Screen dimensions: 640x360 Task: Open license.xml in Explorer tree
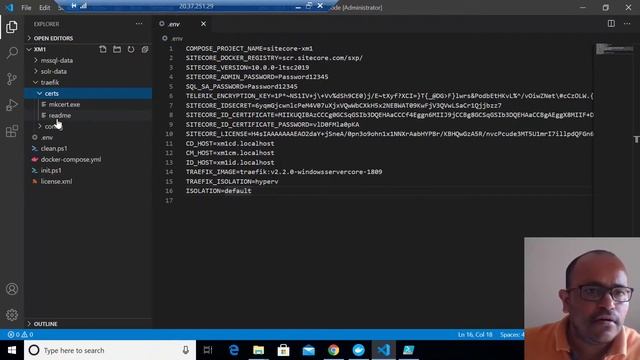click(56, 181)
